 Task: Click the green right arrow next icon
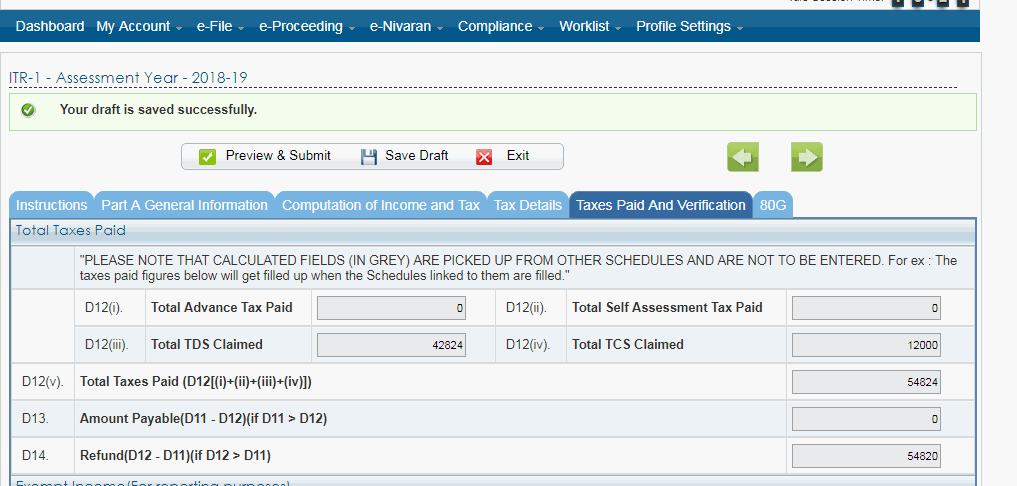pos(806,156)
